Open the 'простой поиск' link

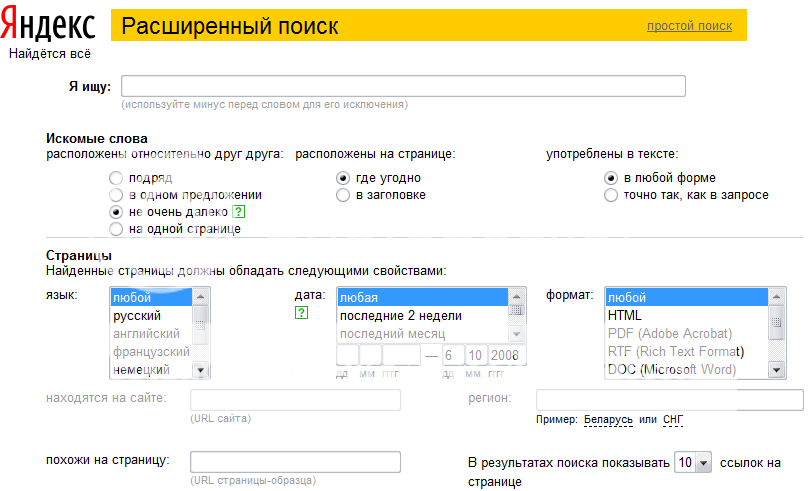(x=689, y=26)
